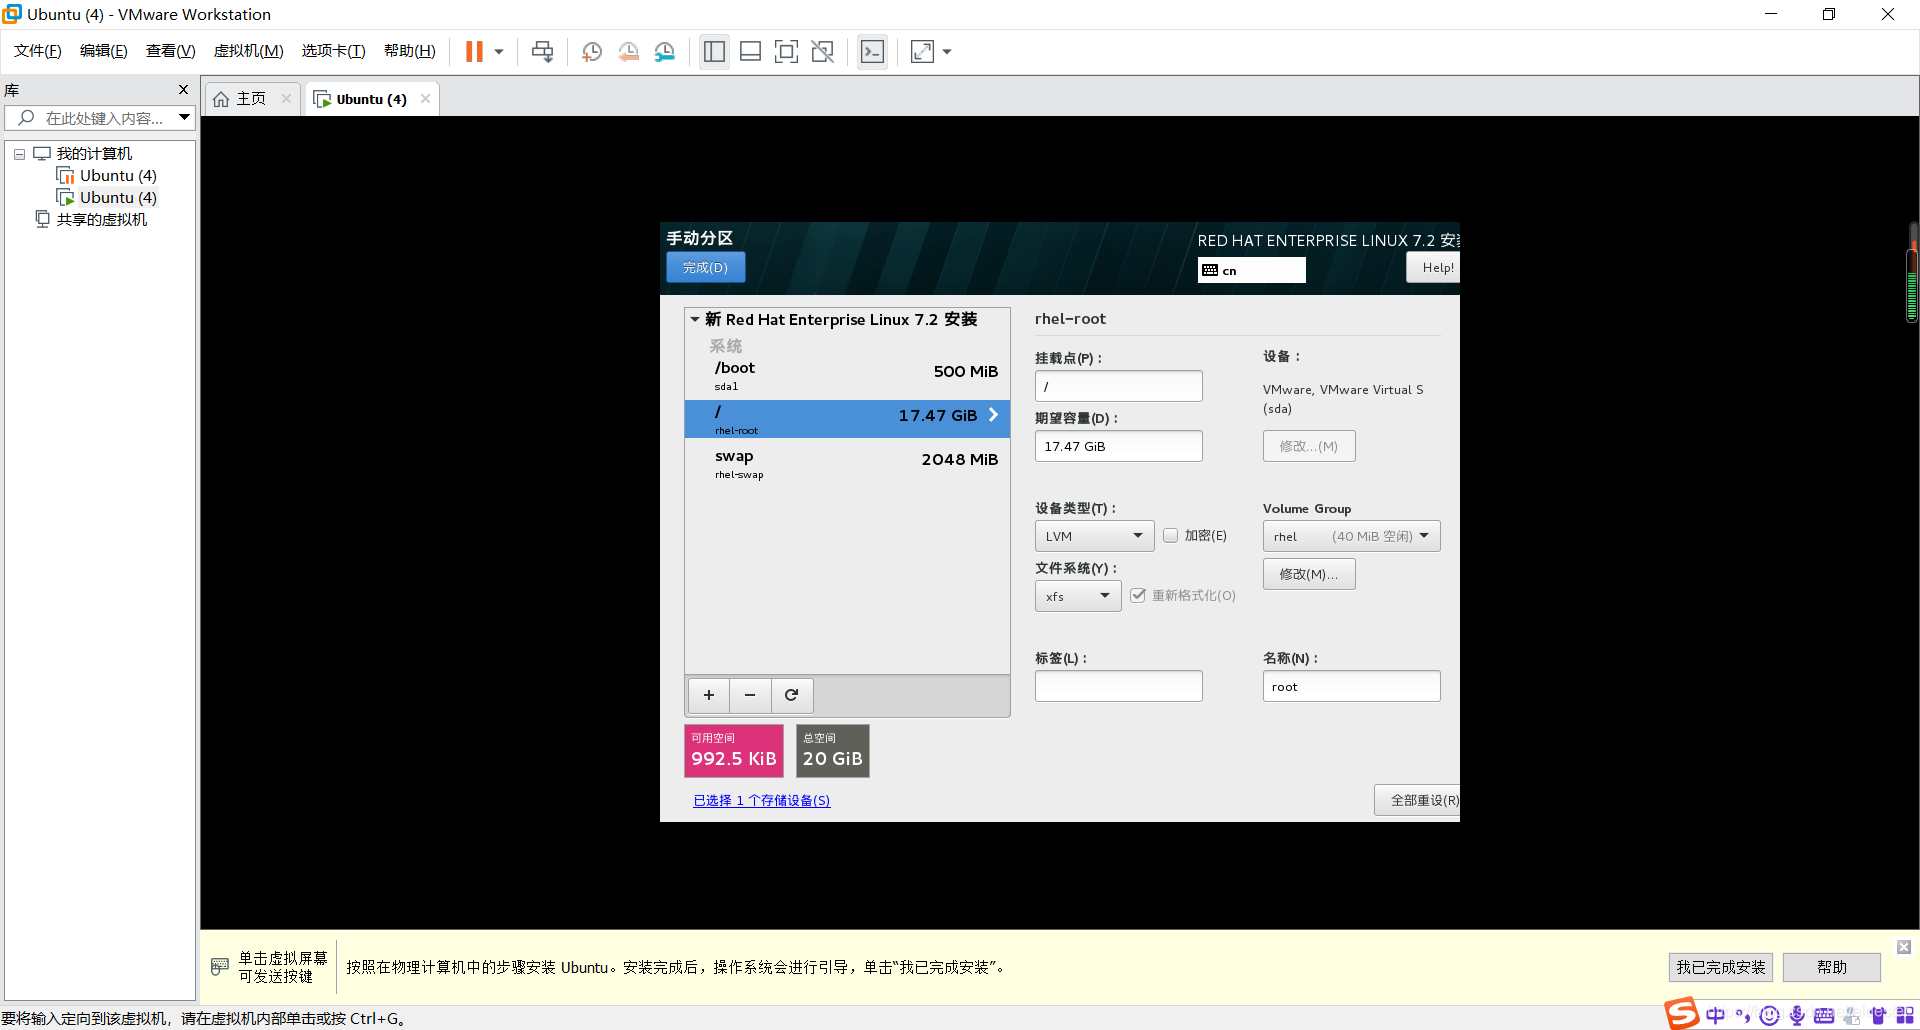This screenshot has height=1030, width=1920.
Task: Show the VM thumbnail bar
Action: tap(750, 51)
